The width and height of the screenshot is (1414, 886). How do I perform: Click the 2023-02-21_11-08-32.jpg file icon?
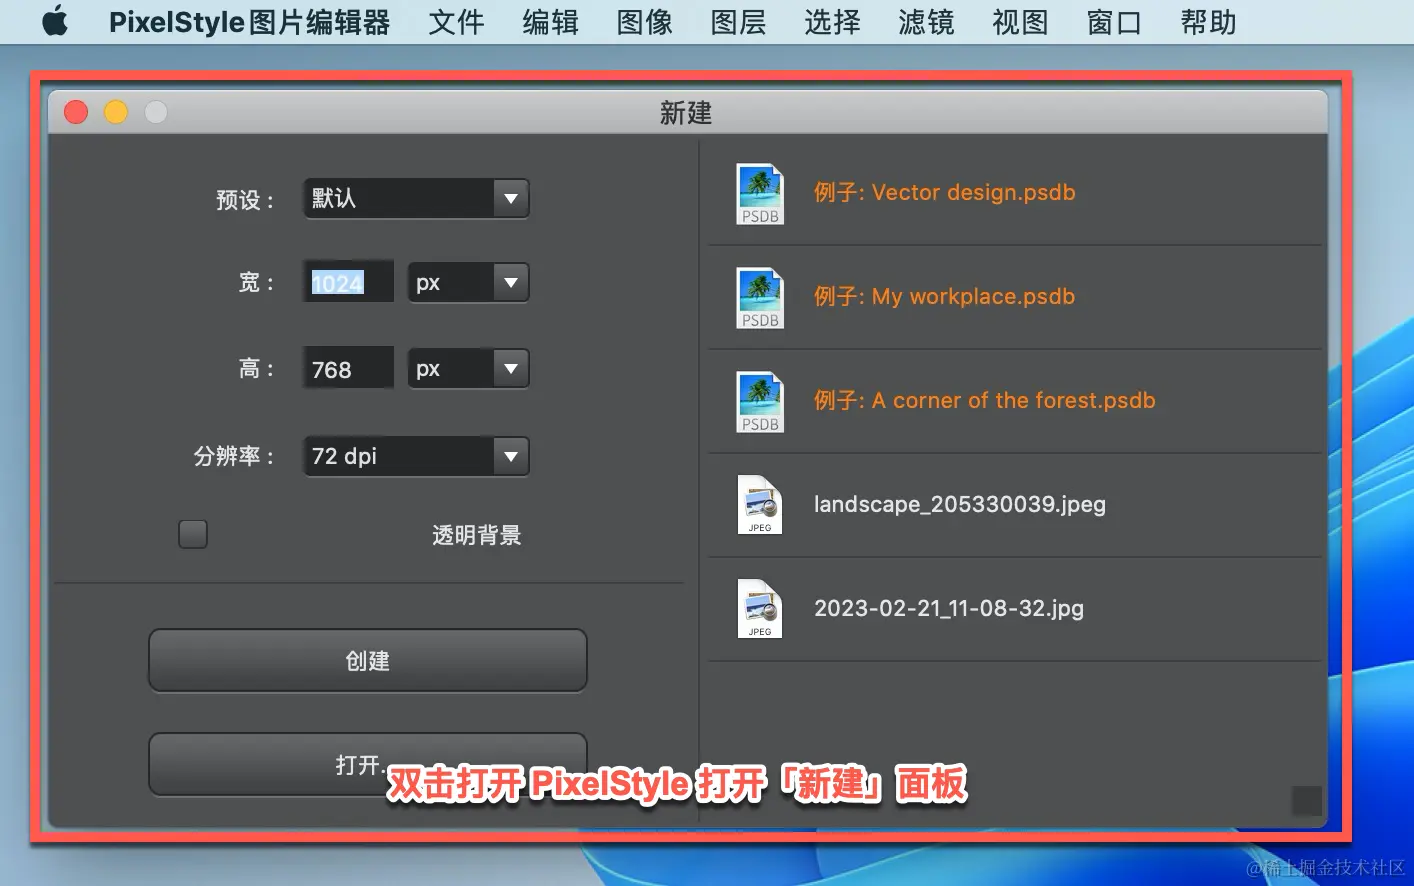pyautogui.click(x=760, y=609)
